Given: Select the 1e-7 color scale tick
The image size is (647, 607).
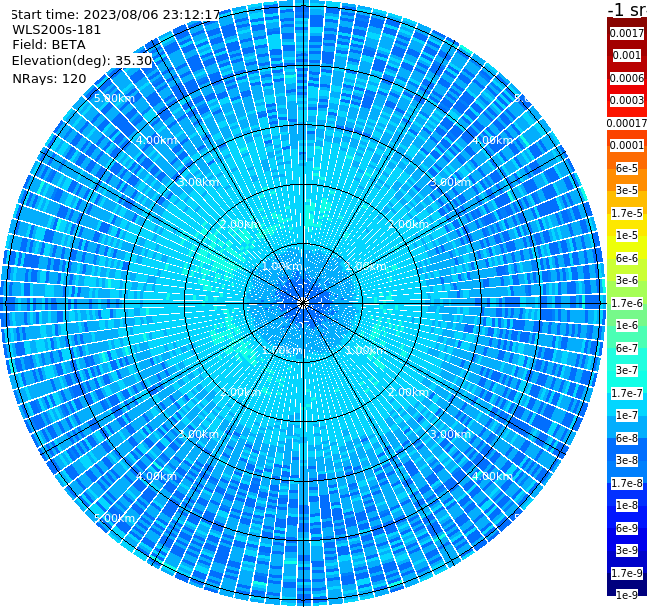Looking at the screenshot, I should (x=627, y=415).
